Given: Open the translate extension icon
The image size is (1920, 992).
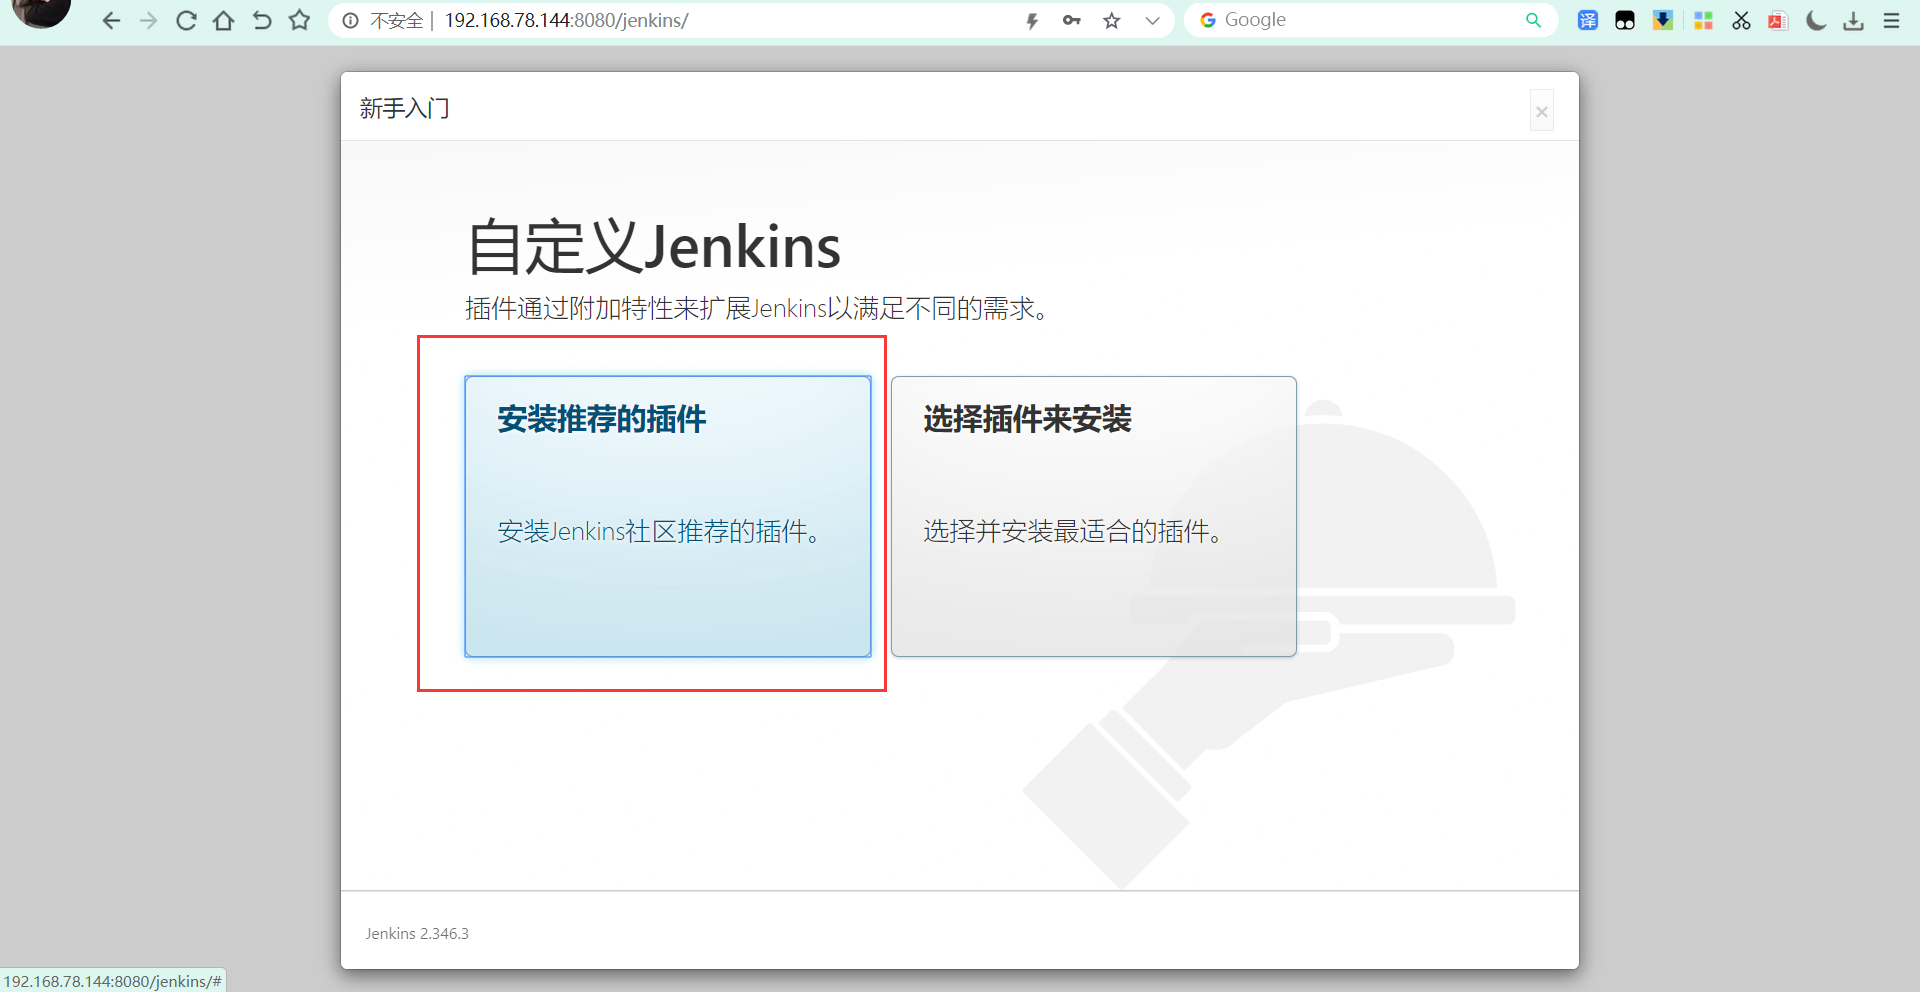Looking at the screenshot, I should [1588, 20].
